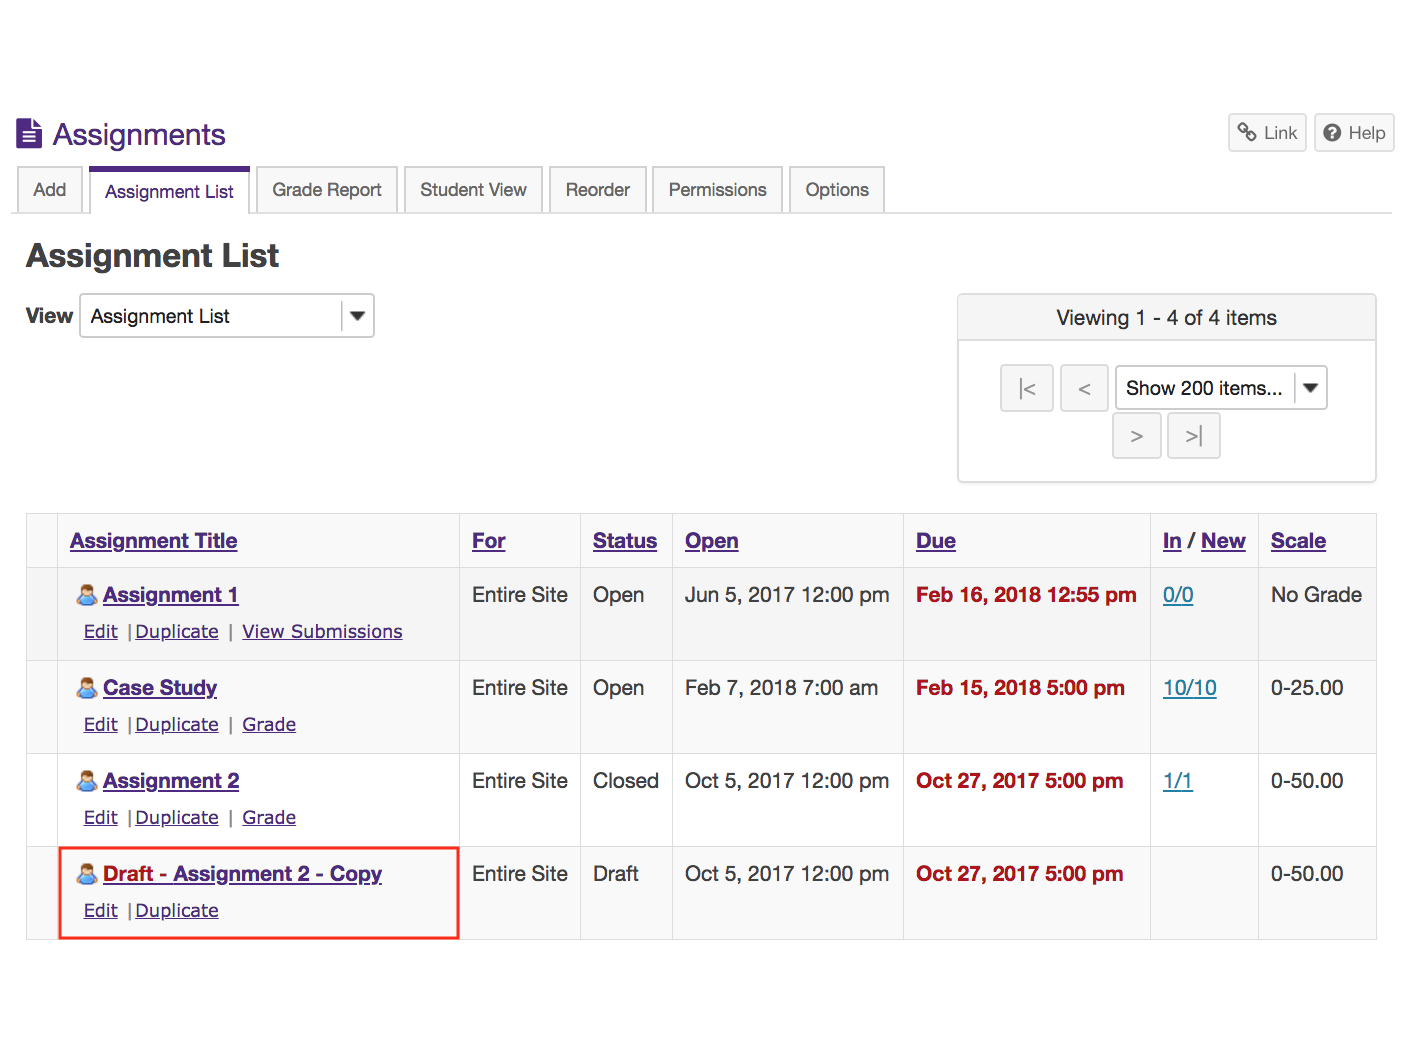
Task: Select the Permissions tab
Action: pyautogui.click(x=717, y=190)
